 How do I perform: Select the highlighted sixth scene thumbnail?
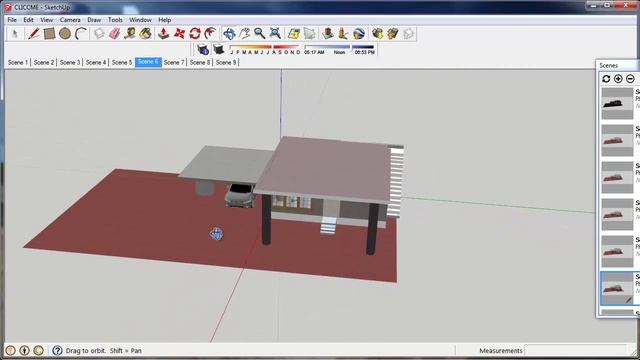coord(617,288)
